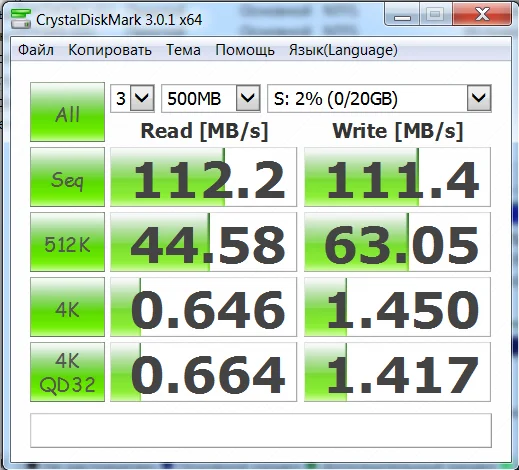The height and width of the screenshot is (470, 519).
Task: Open the Помощь menu
Action: (245, 50)
